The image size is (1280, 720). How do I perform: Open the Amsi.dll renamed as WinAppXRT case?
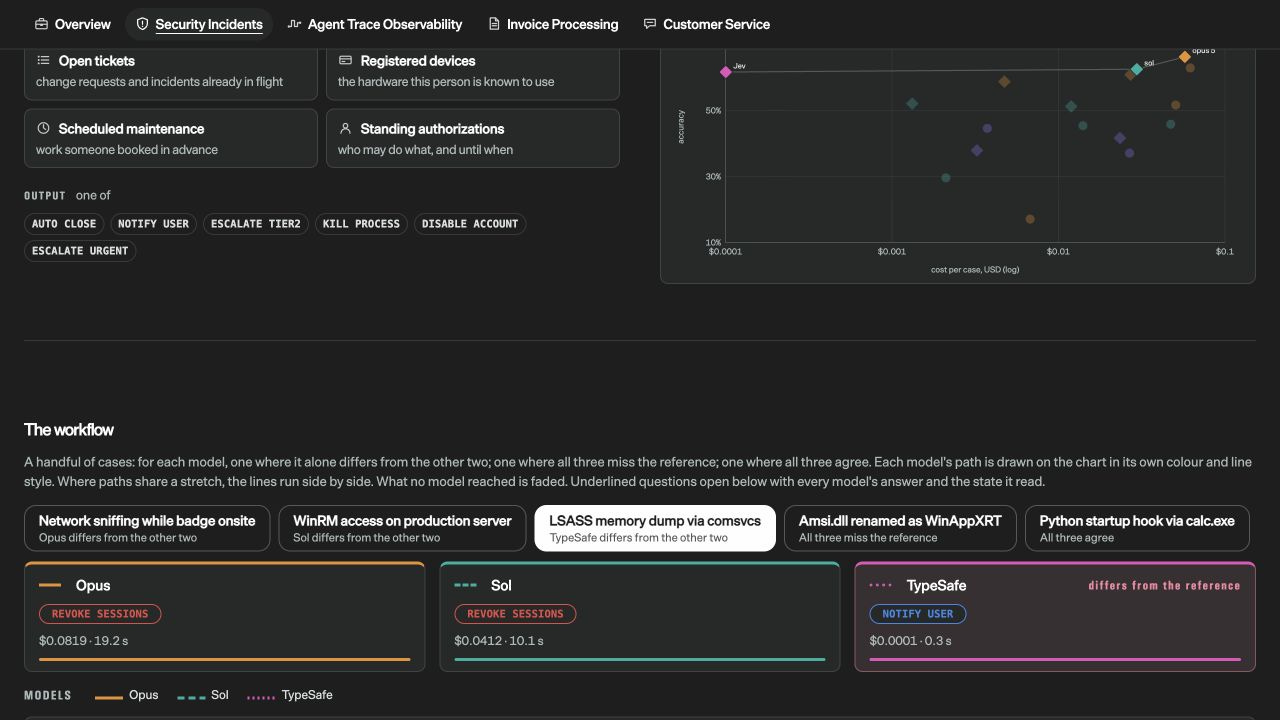pos(900,528)
